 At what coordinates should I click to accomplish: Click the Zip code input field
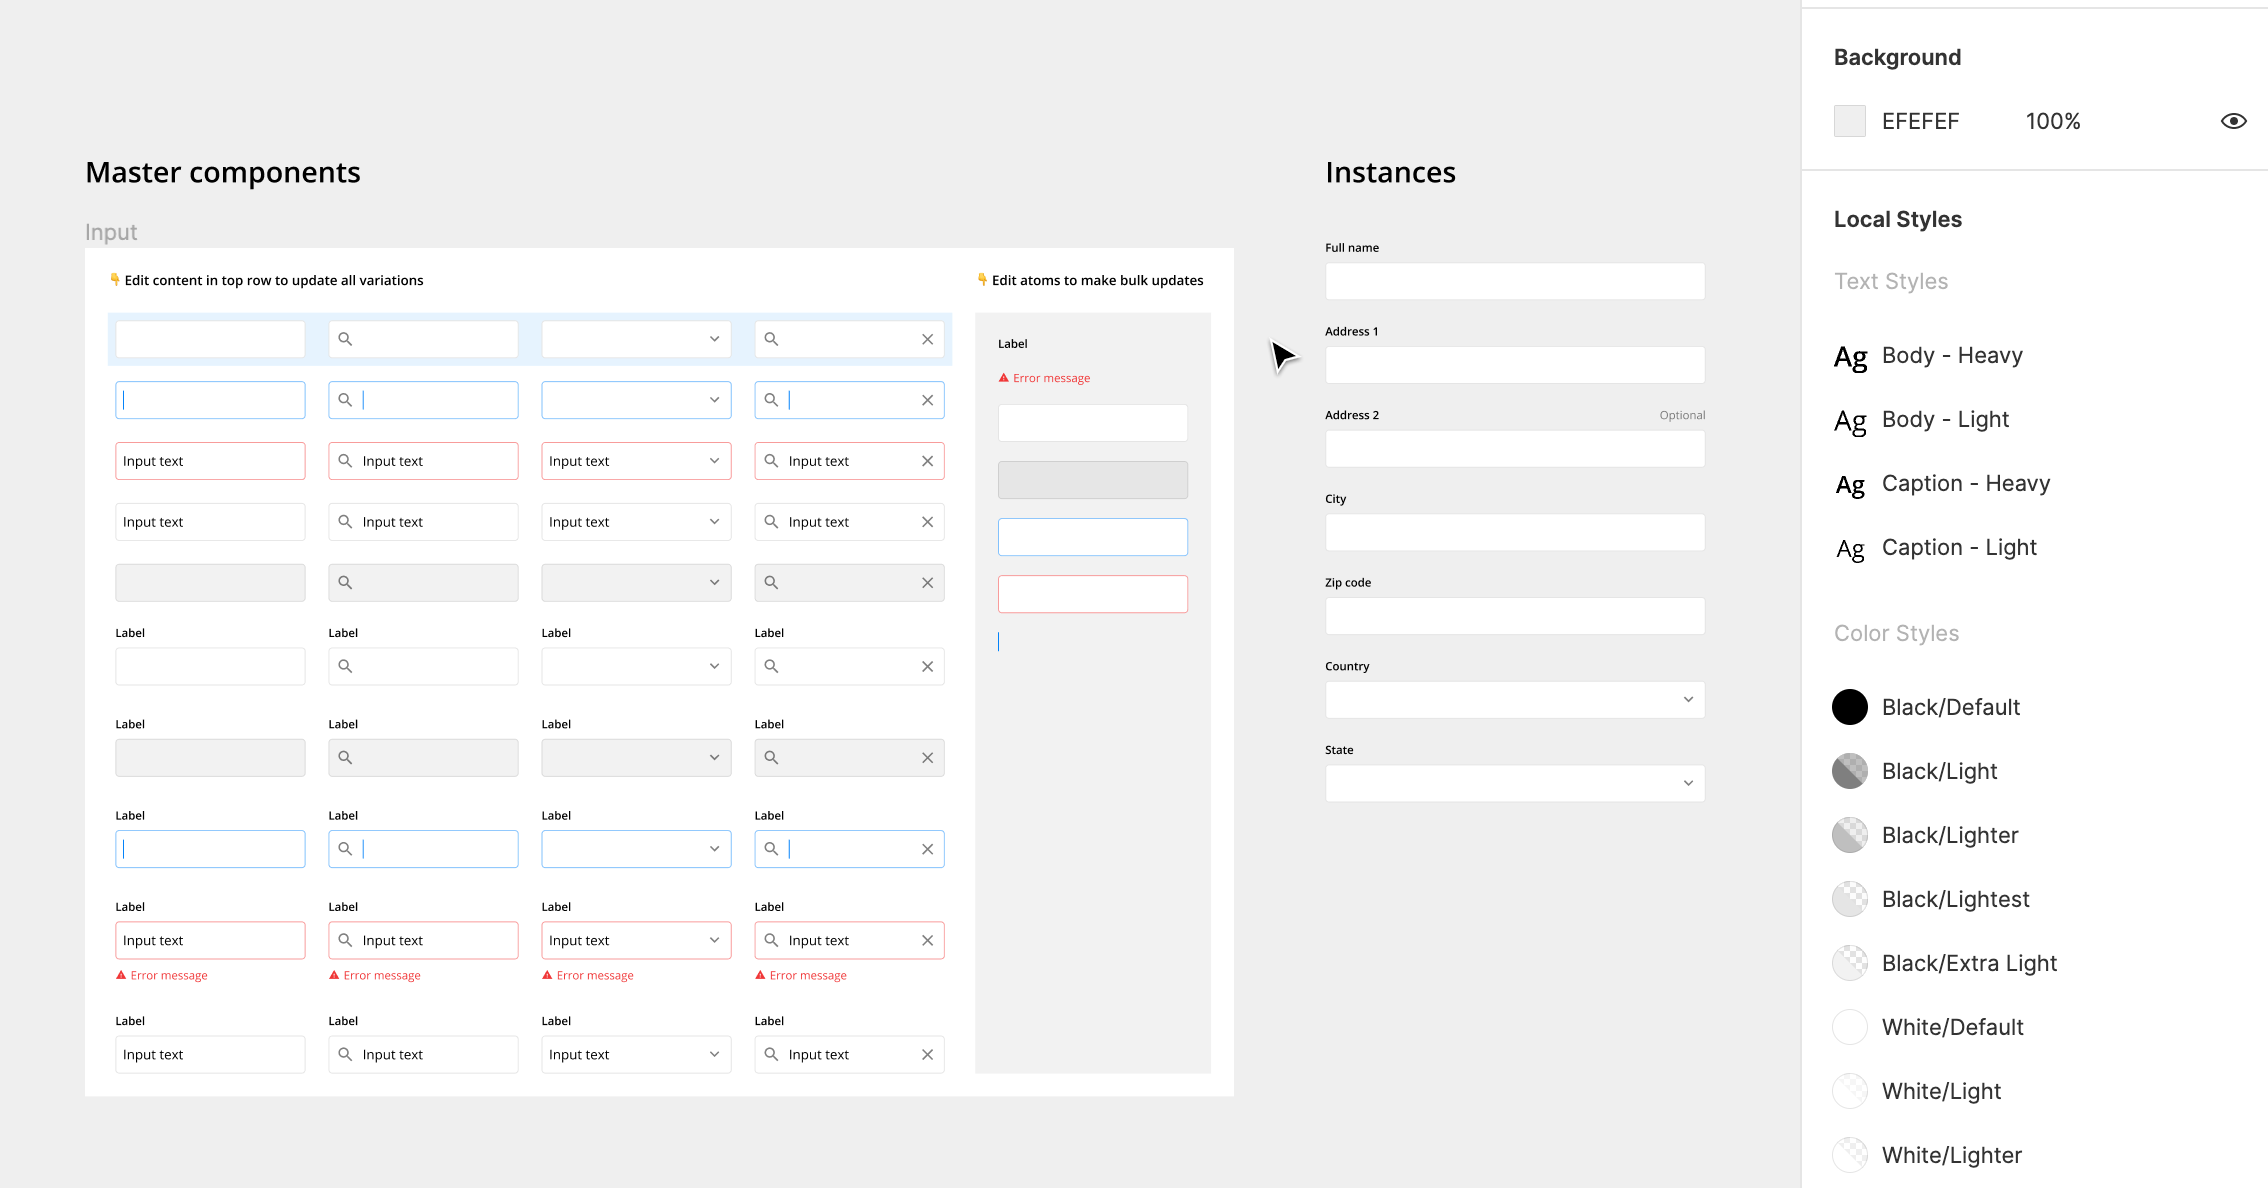coord(1514,616)
